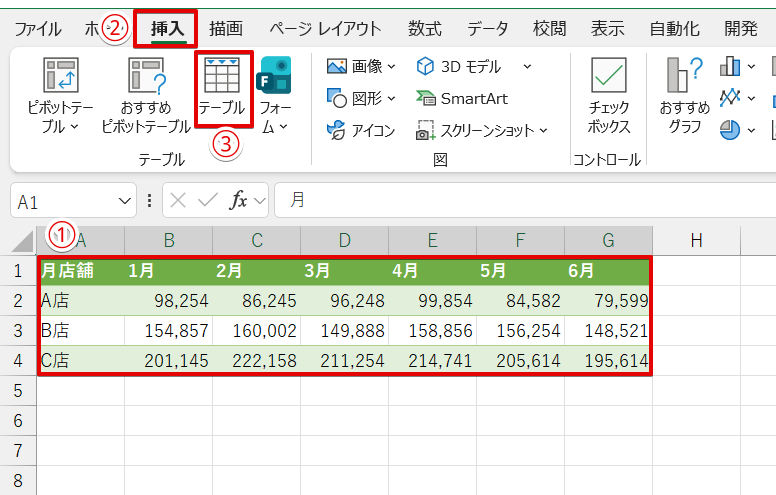
Task: Select column H header
Action: point(696,241)
